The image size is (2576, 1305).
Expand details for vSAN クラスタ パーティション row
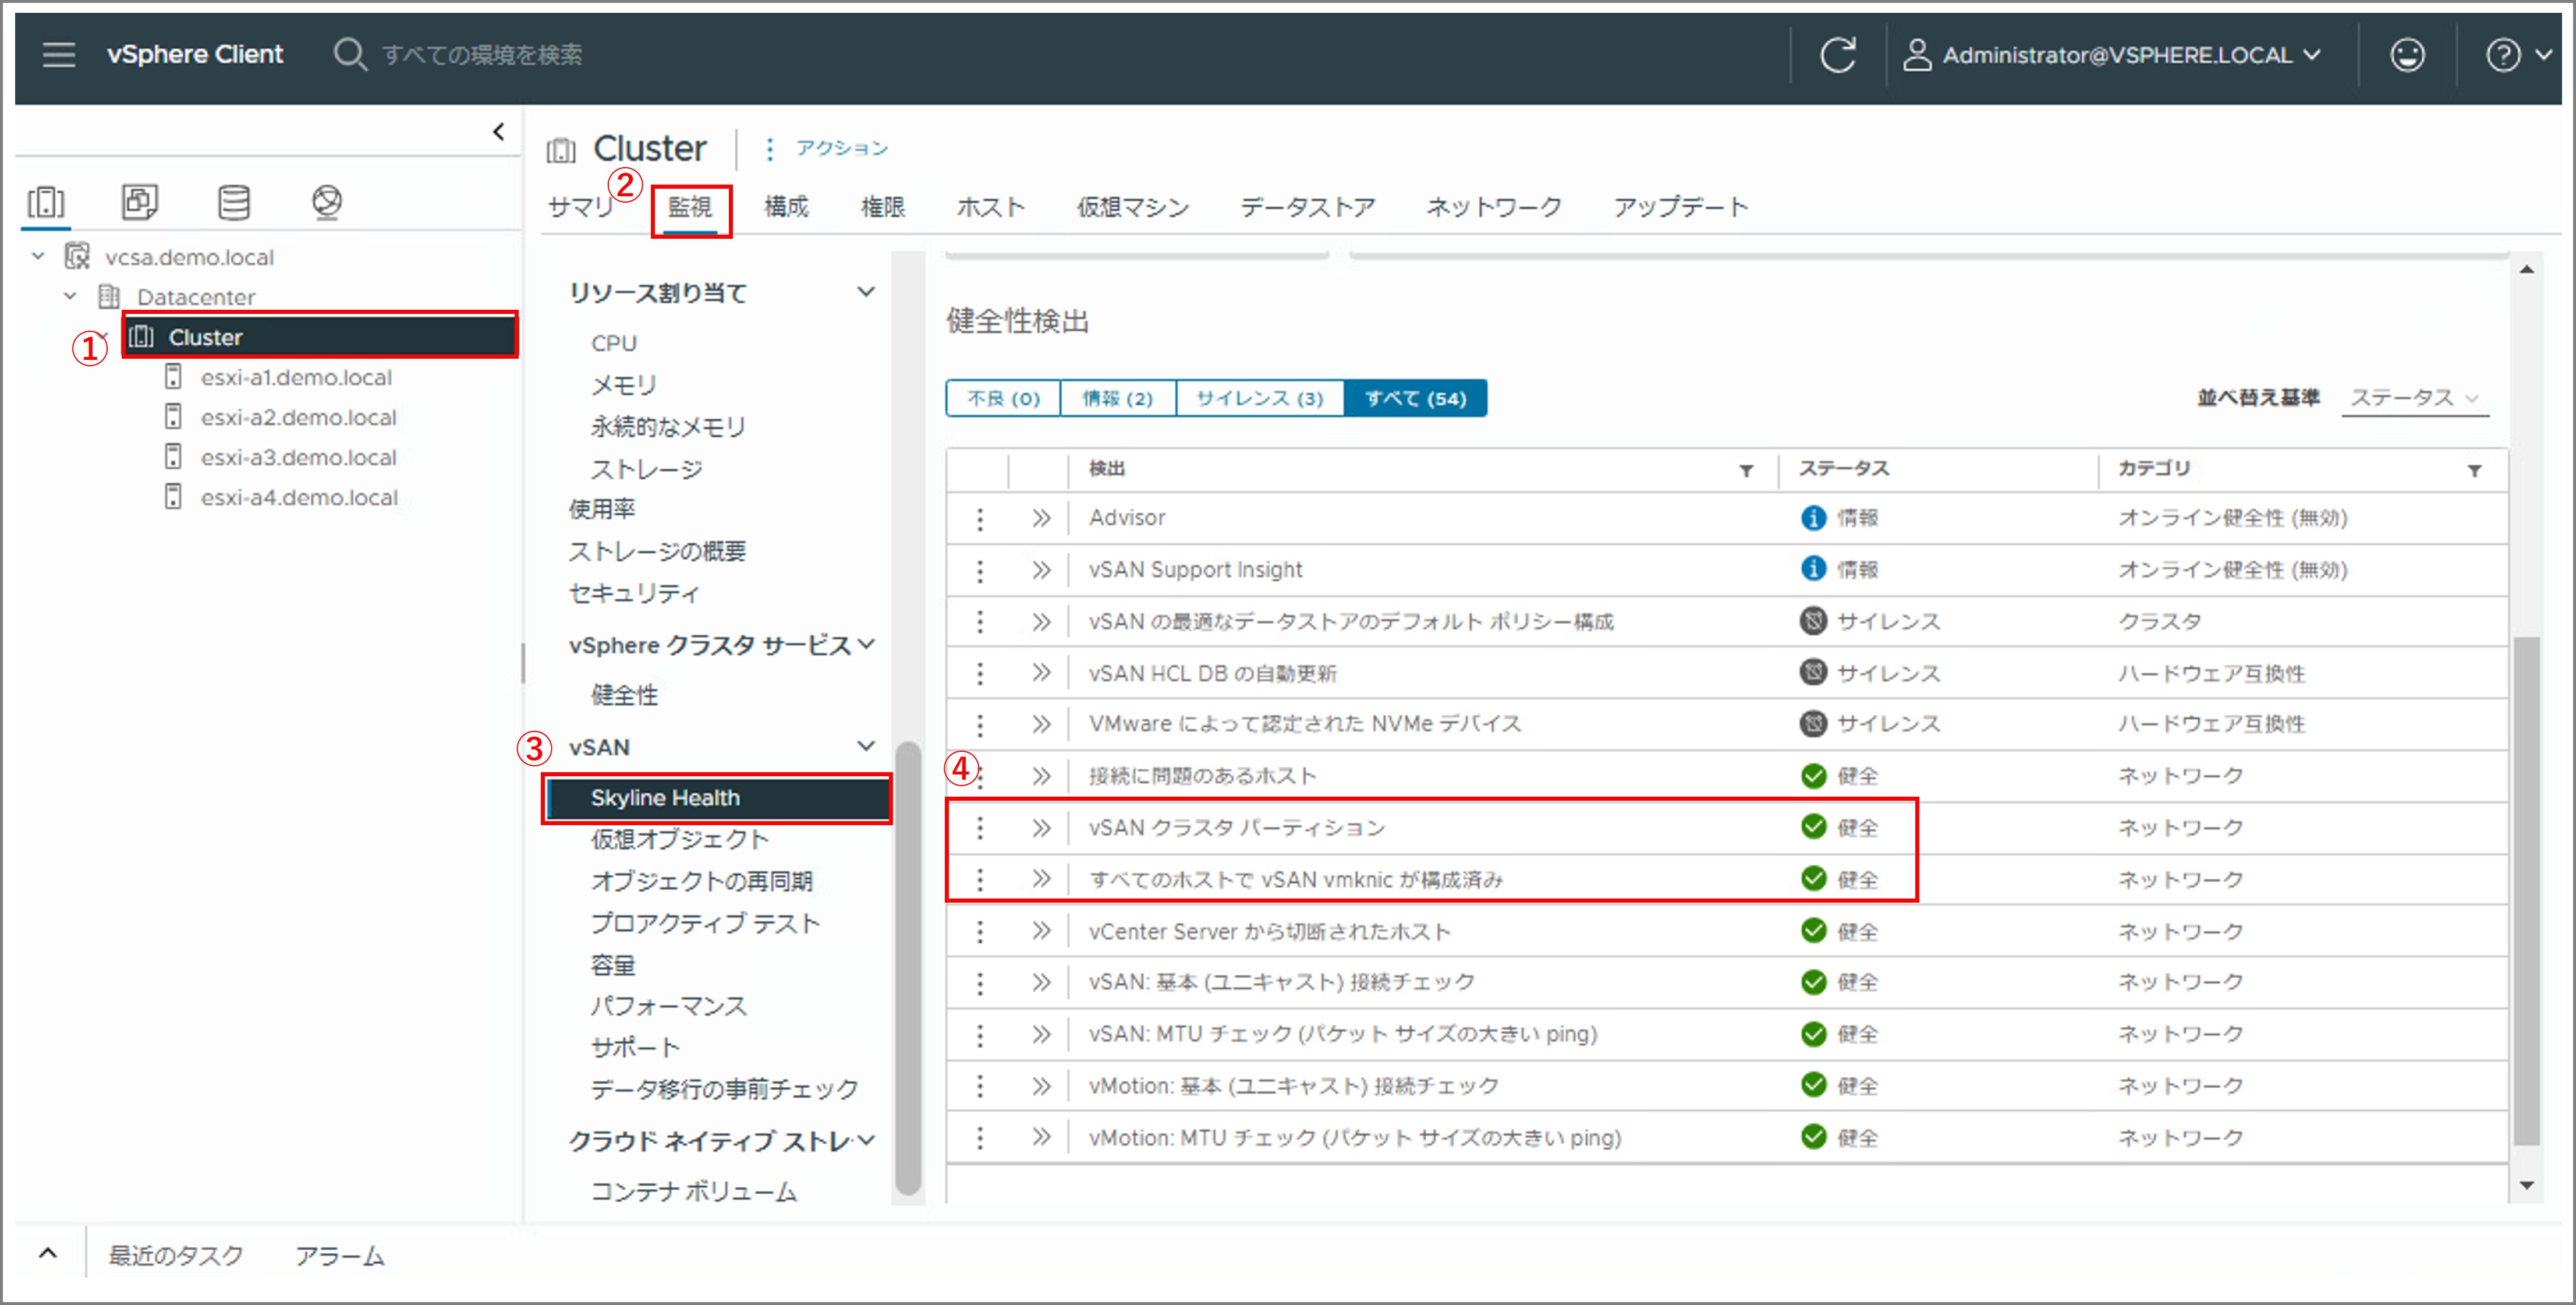tap(1041, 828)
